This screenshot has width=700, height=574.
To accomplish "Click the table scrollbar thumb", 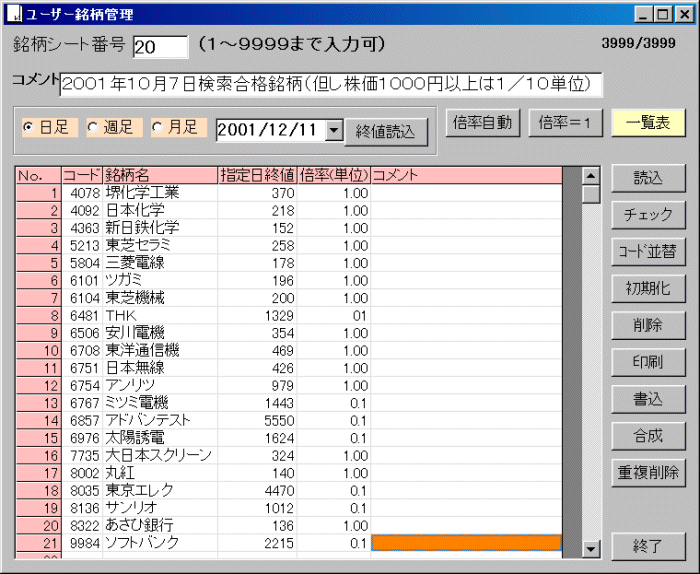I will click(591, 194).
